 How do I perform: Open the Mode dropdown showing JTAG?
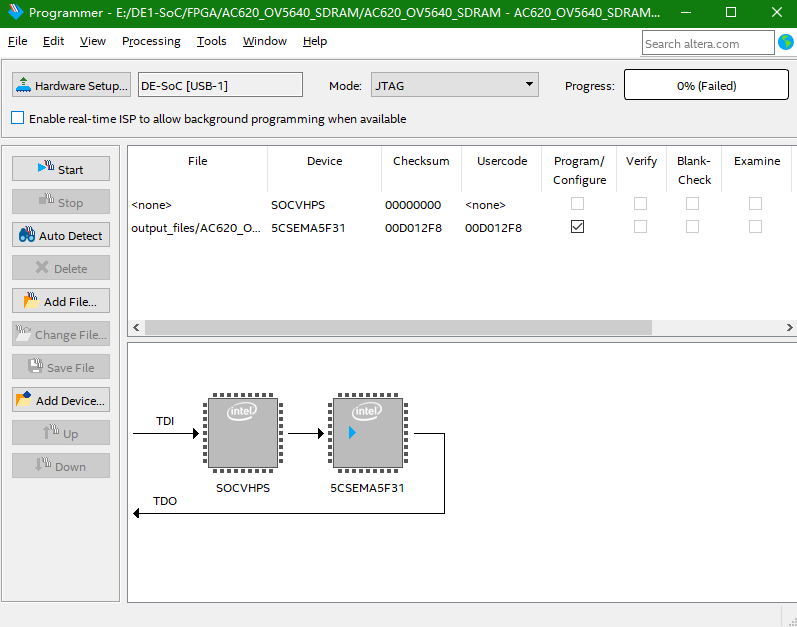(454, 85)
